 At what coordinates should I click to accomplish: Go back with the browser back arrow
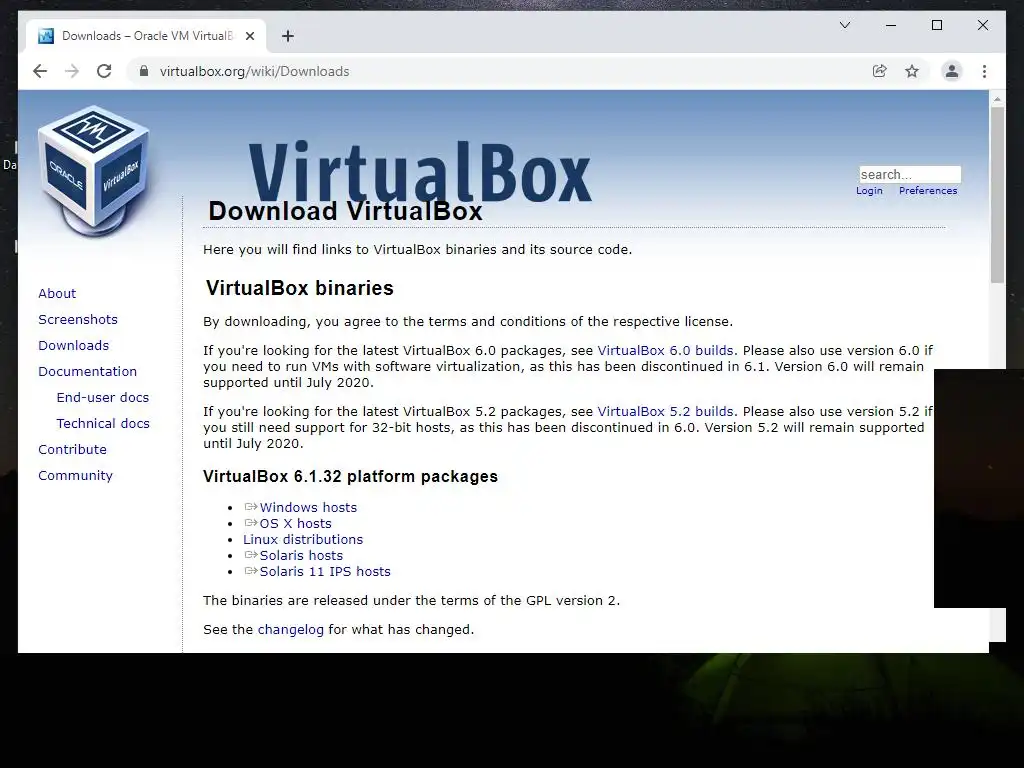coord(40,71)
